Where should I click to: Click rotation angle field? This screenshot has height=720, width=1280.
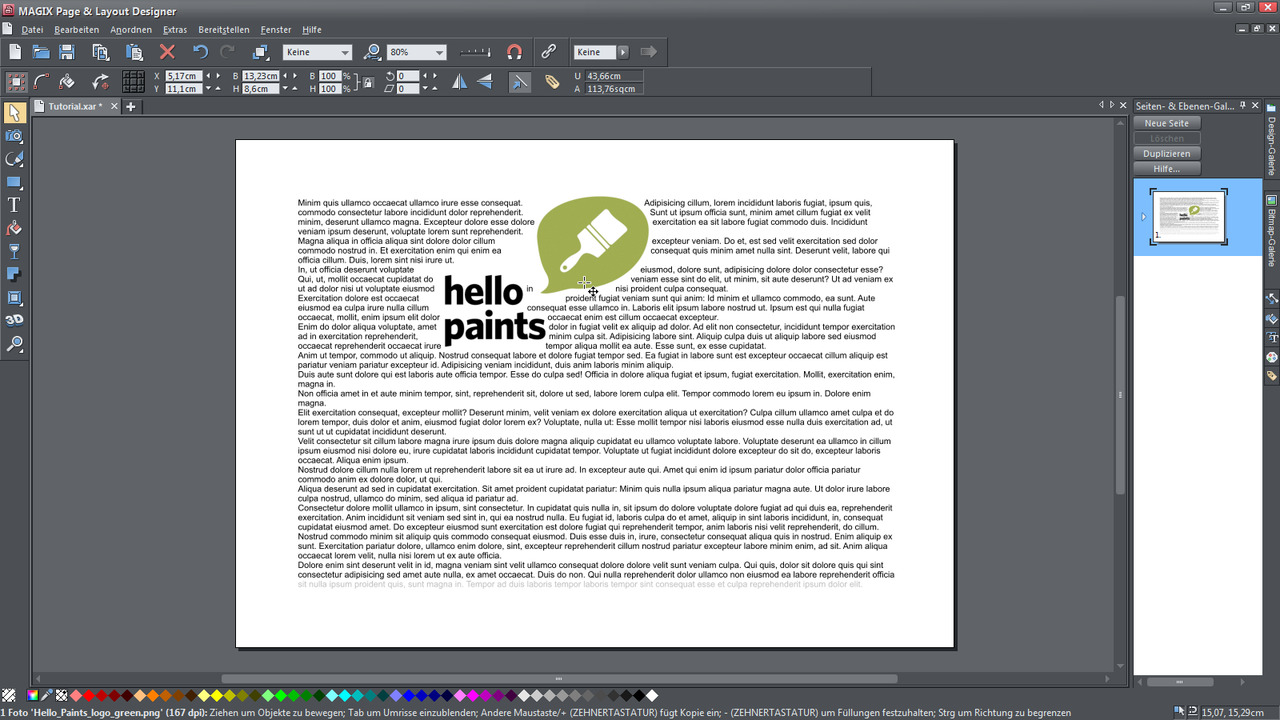(407, 76)
